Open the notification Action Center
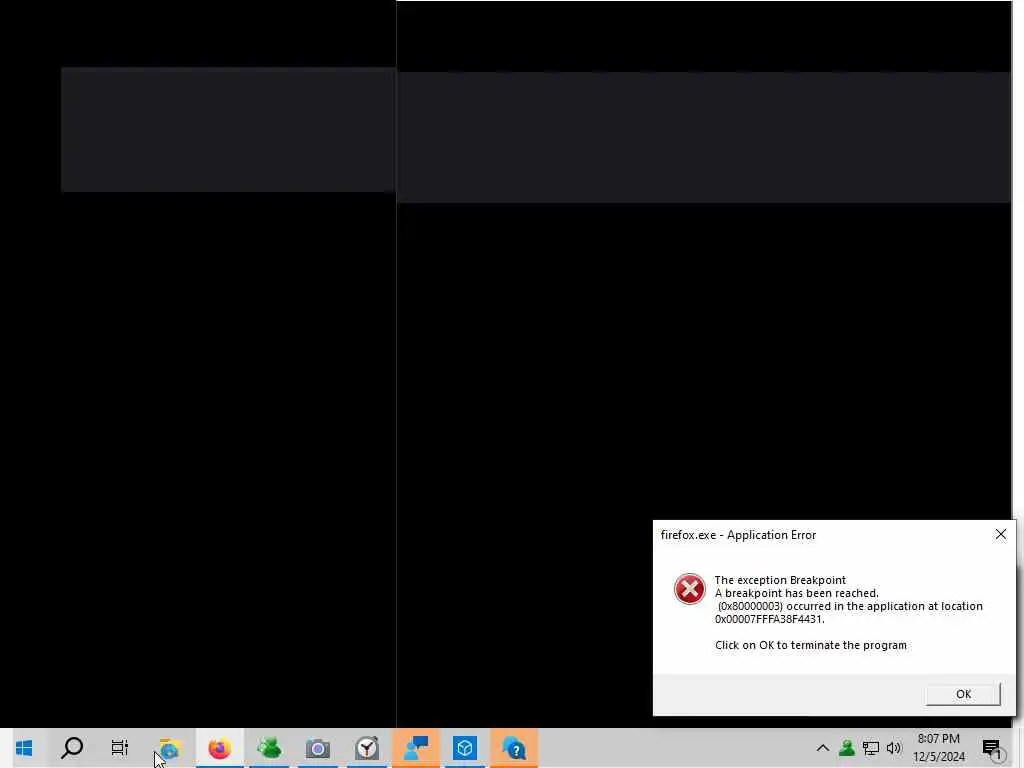The height and width of the screenshot is (768, 1024). pos(992,748)
